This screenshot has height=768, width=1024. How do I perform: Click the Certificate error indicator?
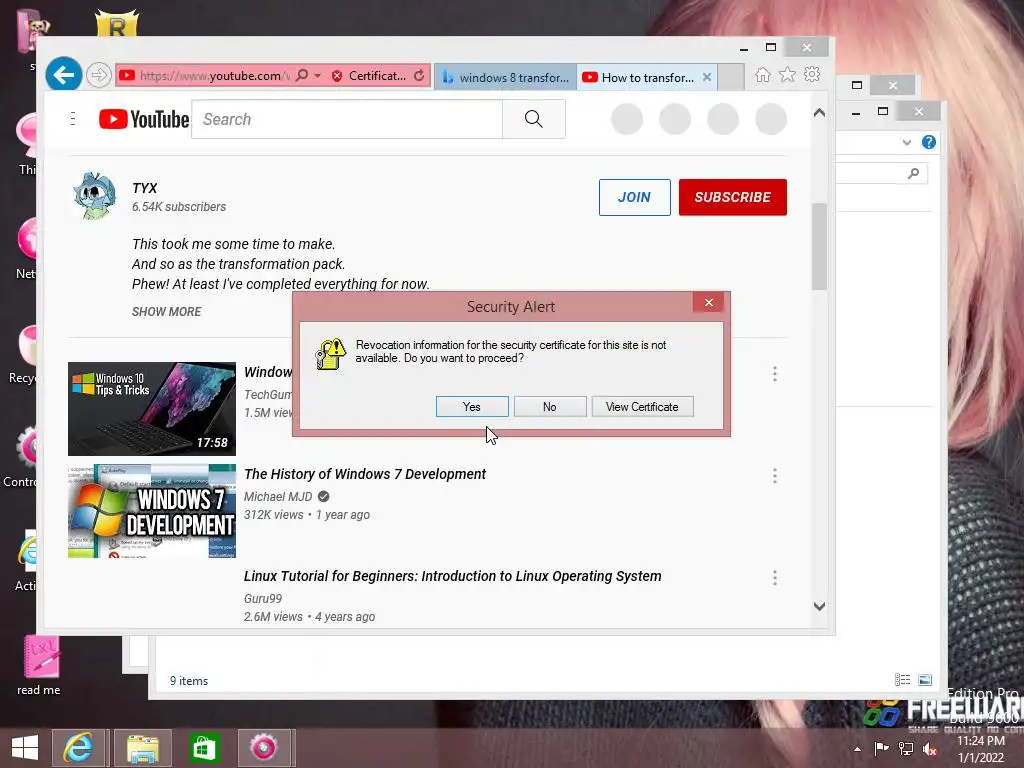tap(369, 76)
